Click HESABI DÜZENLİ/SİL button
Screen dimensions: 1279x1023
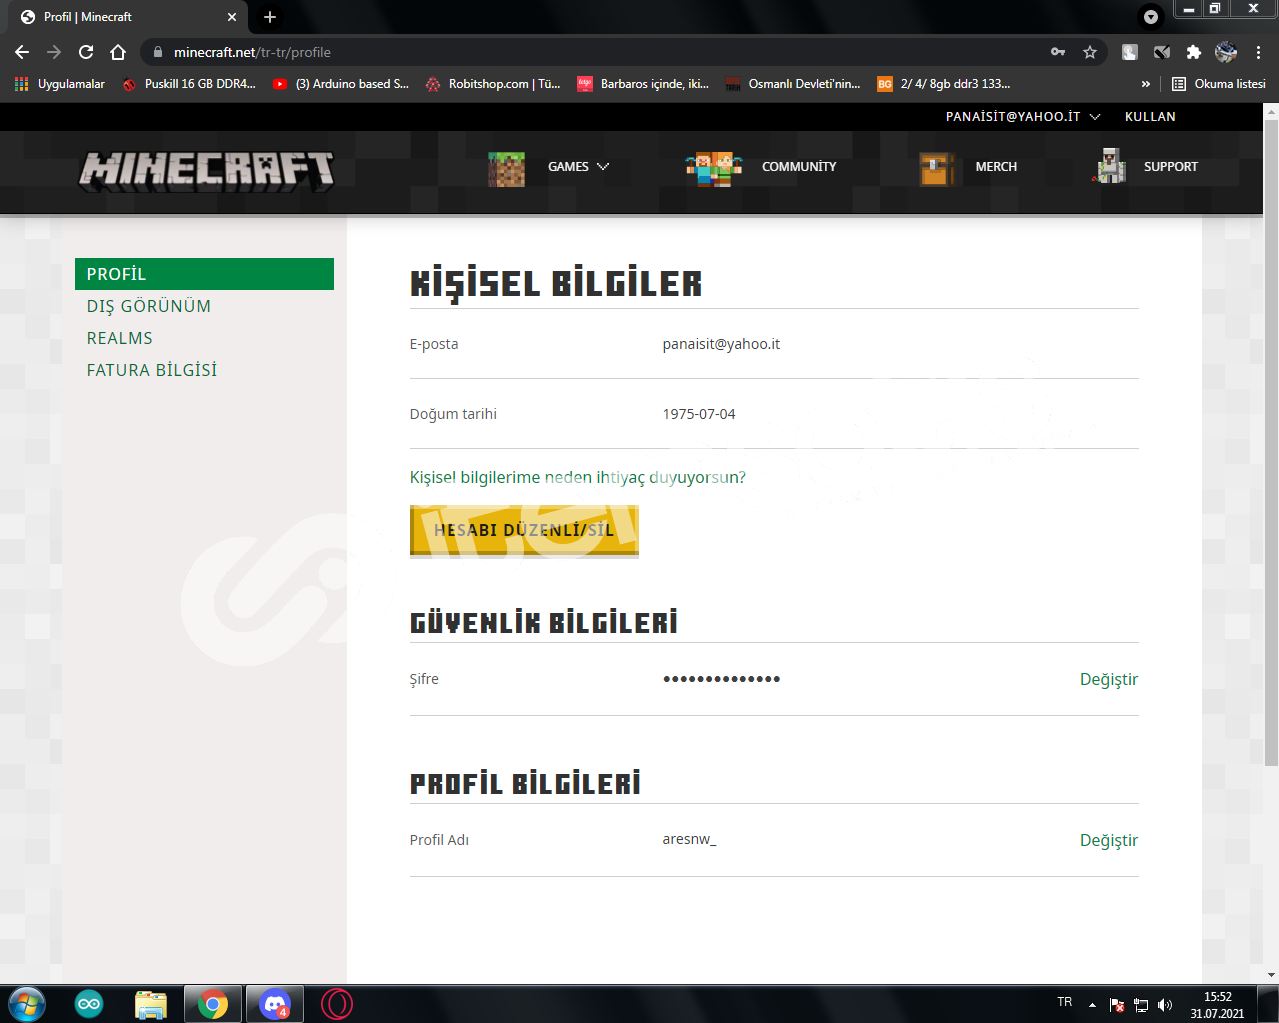[524, 530]
